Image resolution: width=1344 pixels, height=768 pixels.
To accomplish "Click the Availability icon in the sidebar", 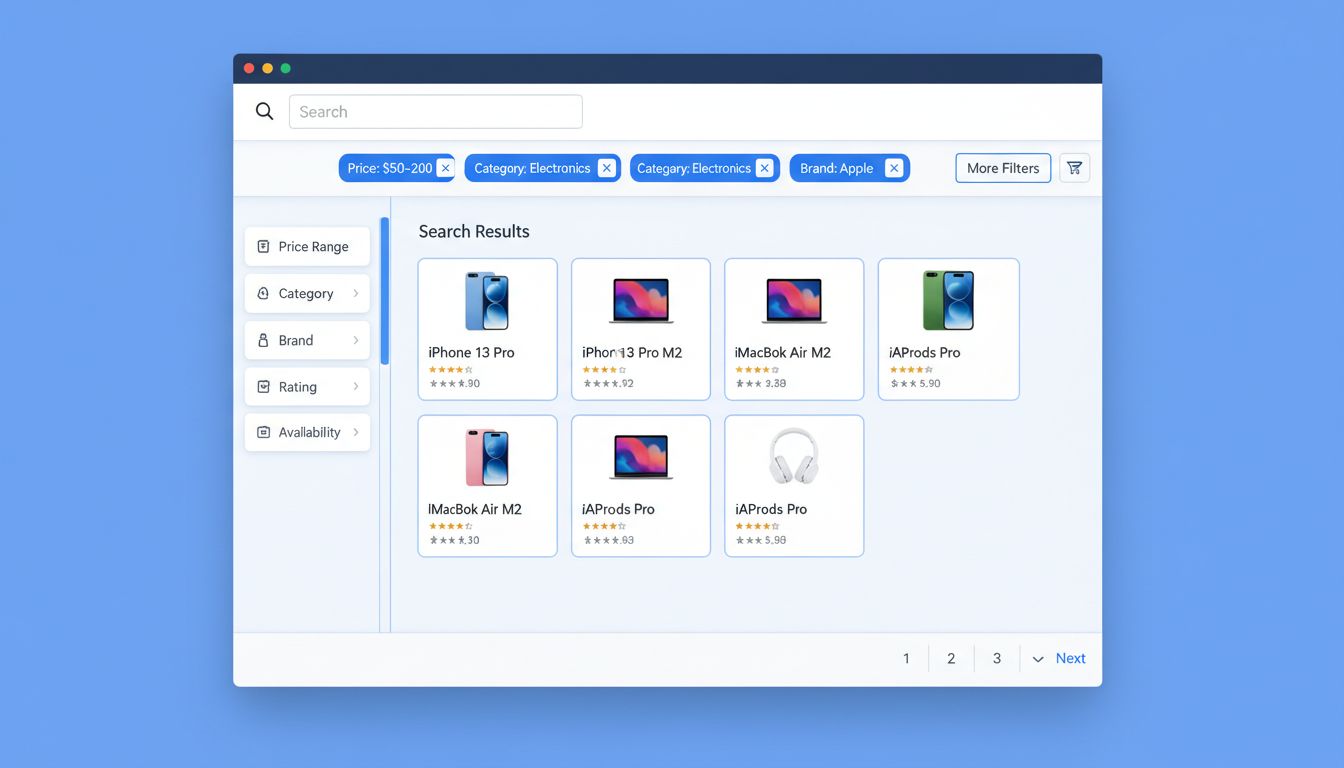I will (x=262, y=432).
